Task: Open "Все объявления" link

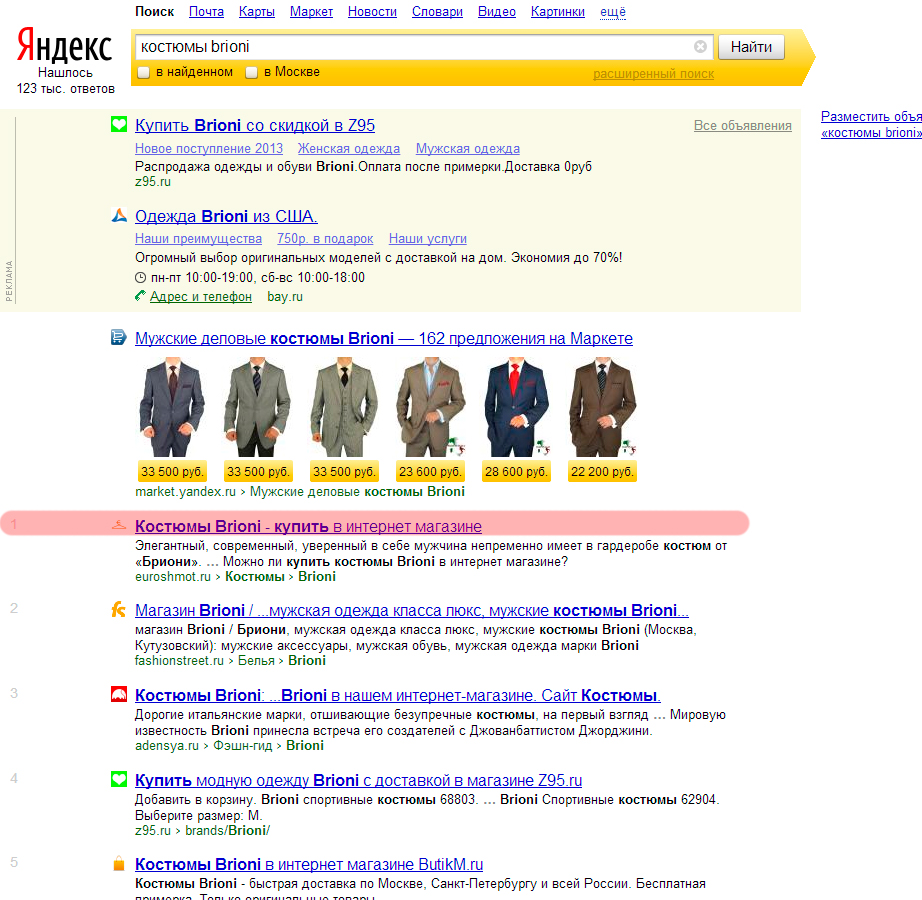Action: tap(743, 125)
